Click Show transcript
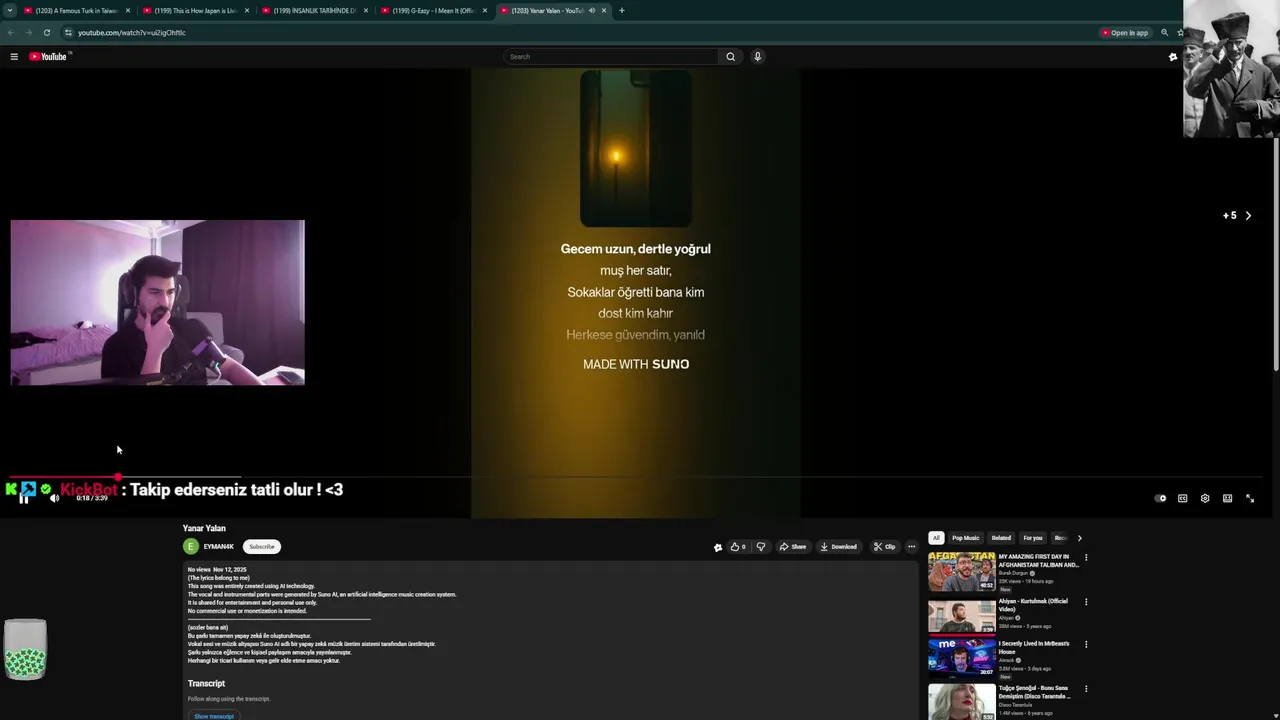 tap(214, 716)
